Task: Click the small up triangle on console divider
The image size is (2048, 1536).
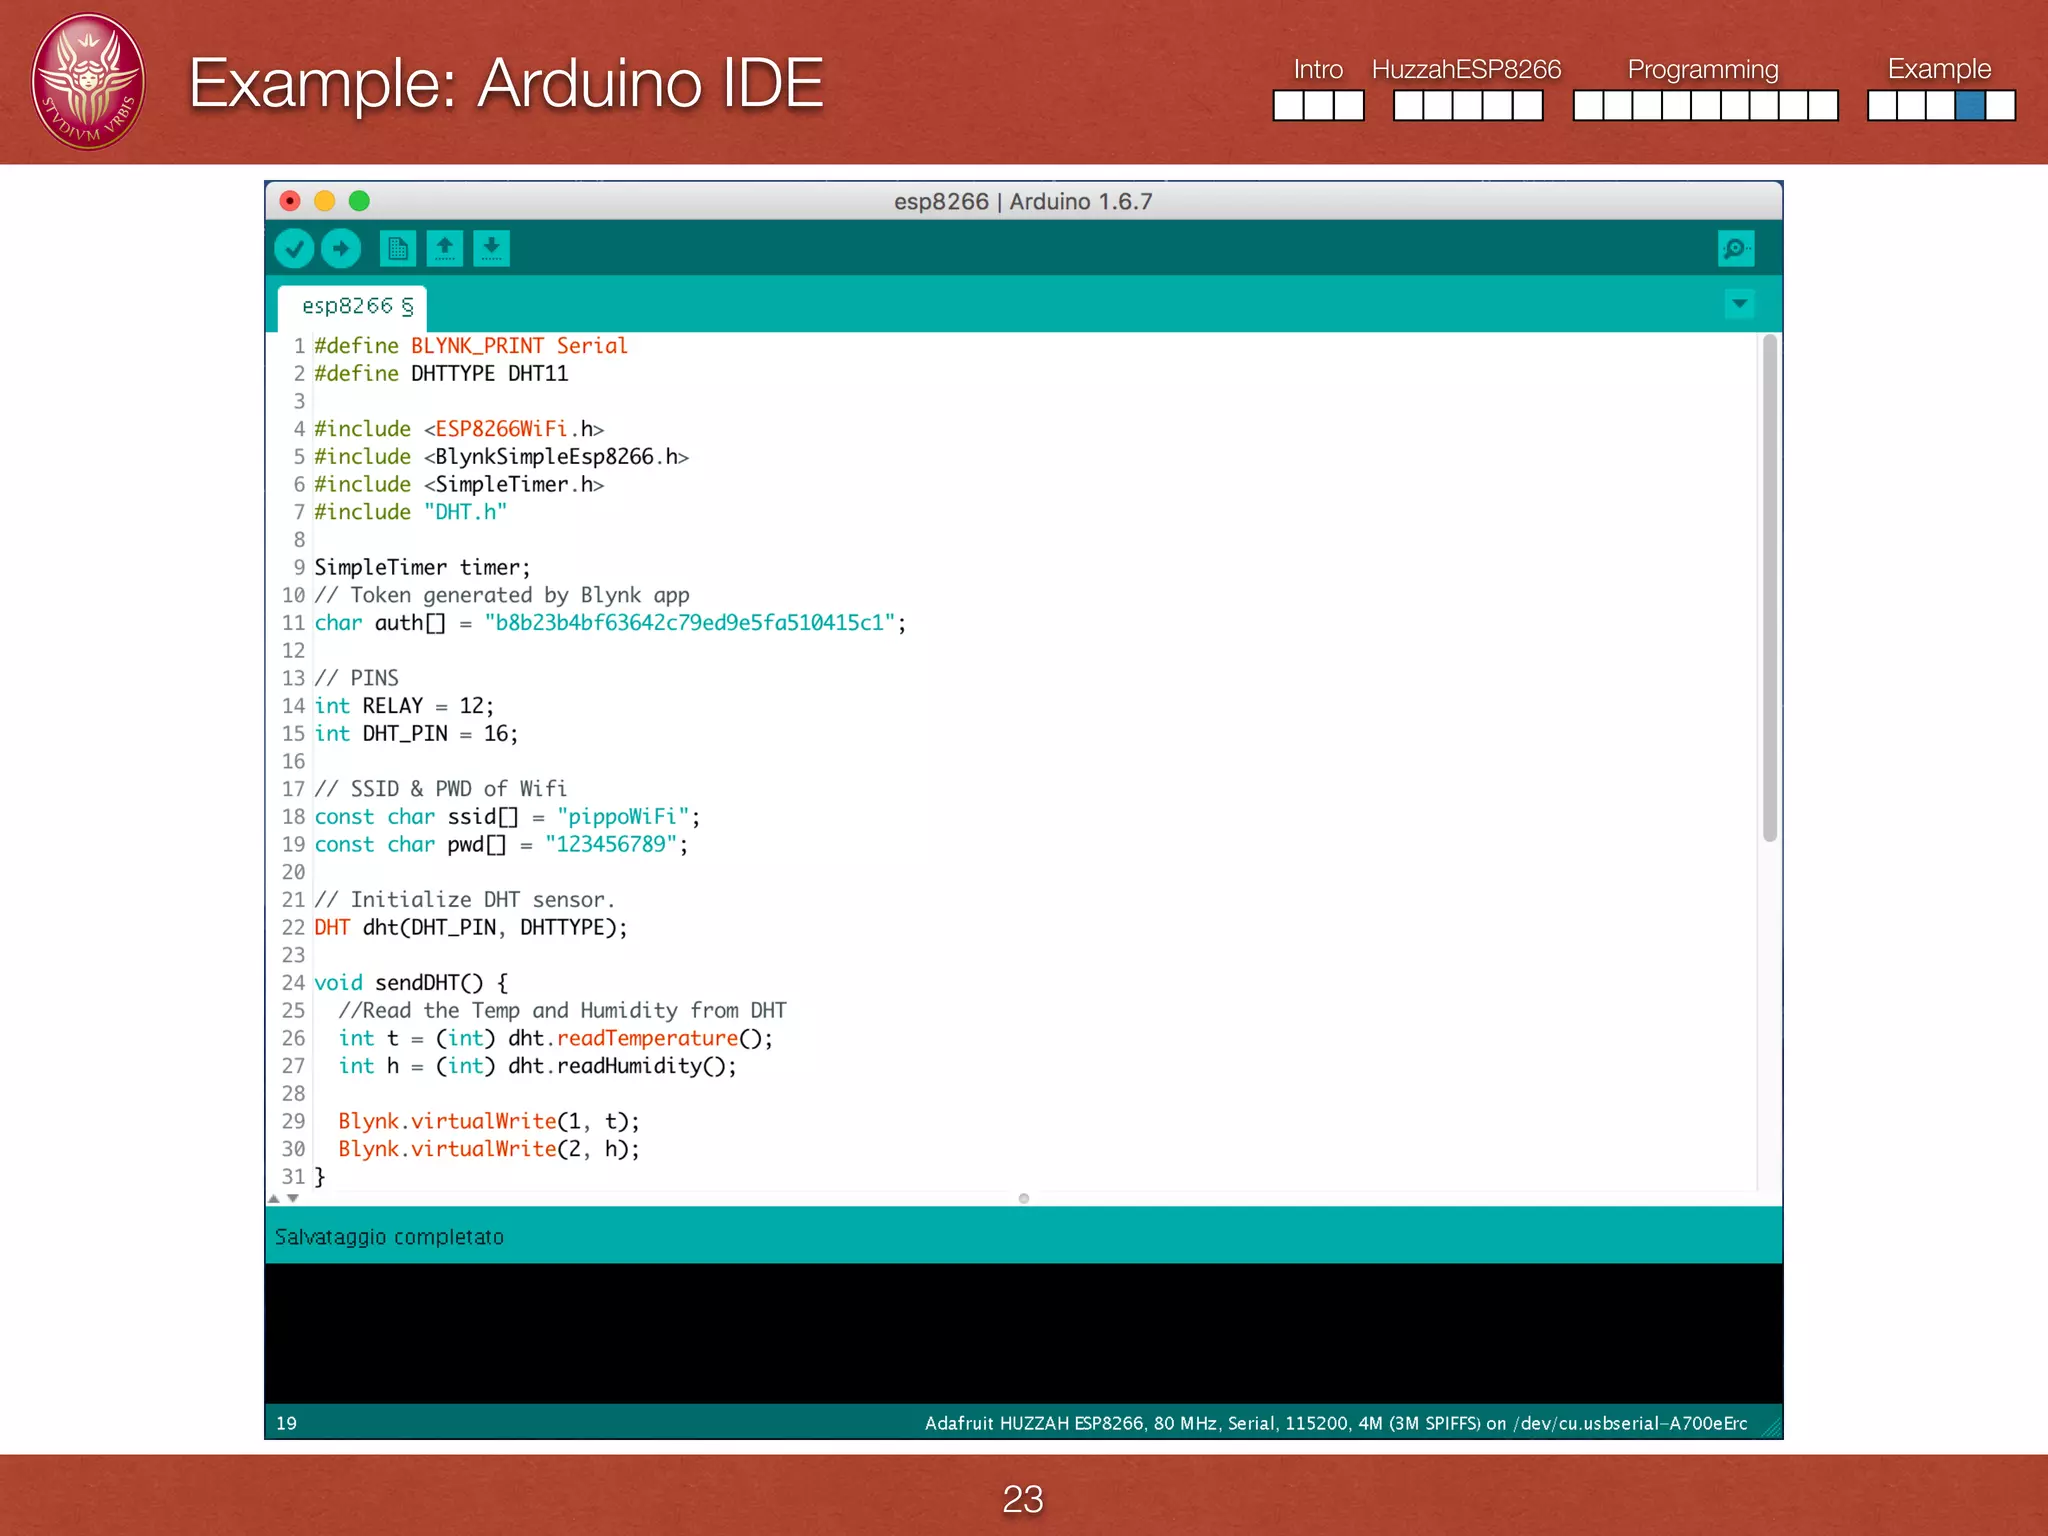Action: tap(274, 1198)
